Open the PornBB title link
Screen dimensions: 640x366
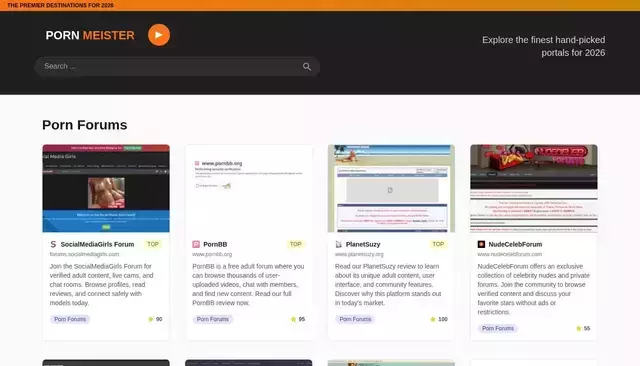(x=215, y=244)
